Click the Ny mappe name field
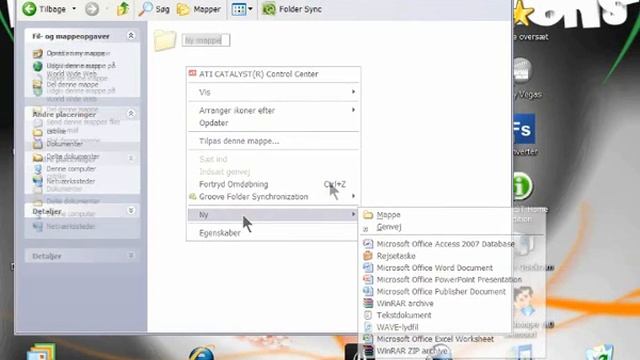The height and width of the screenshot is (360, 640). pyautogui.click(x=206, y=40)
